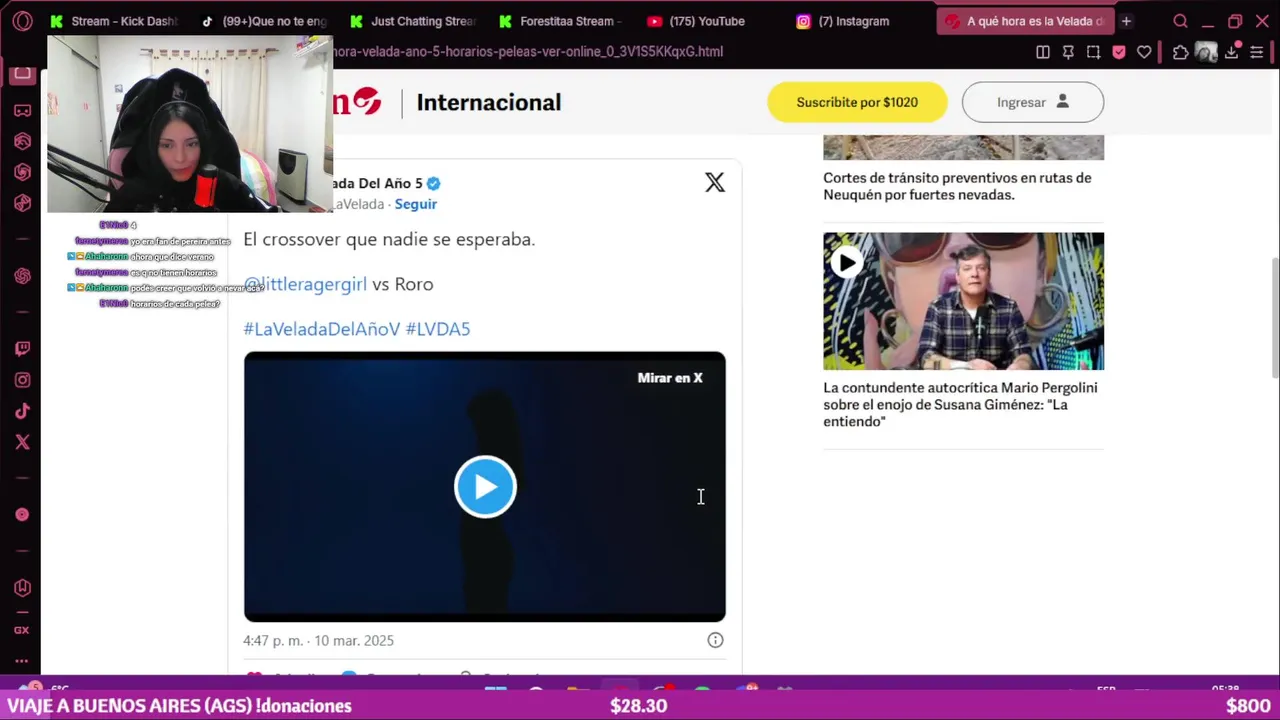Screen dimensions: 1280x720
Task: Search tabs with the magnifier icon
Action: [1180, 21]
